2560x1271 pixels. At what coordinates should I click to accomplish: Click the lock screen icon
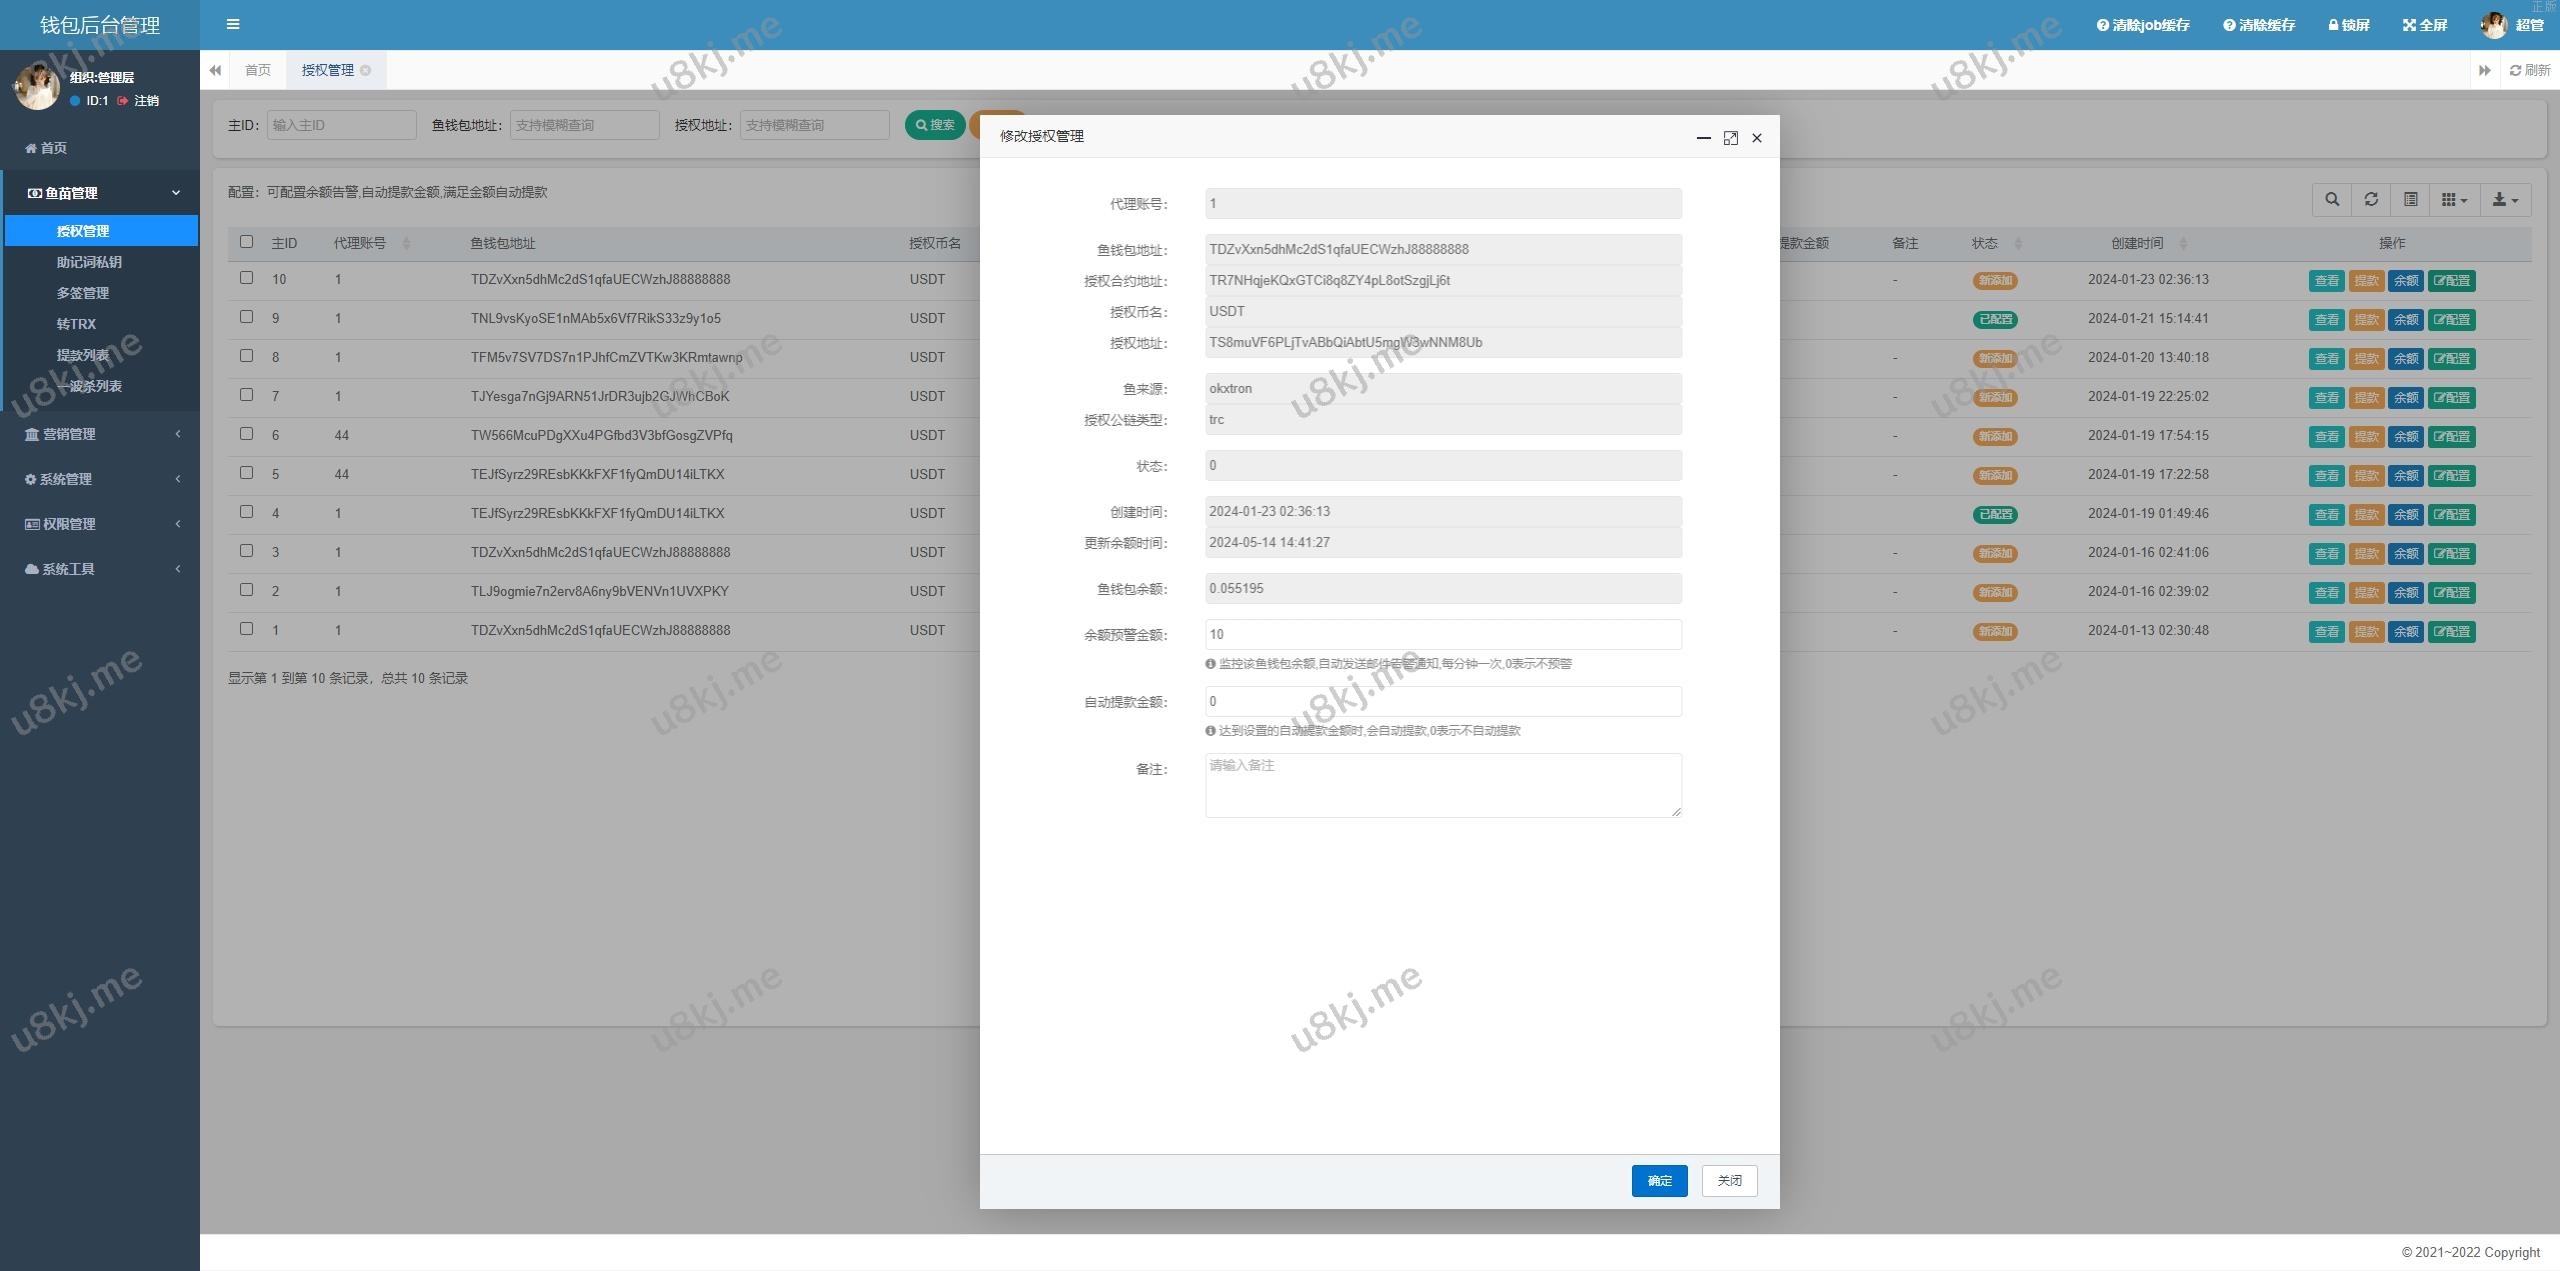click(2349, 25)
